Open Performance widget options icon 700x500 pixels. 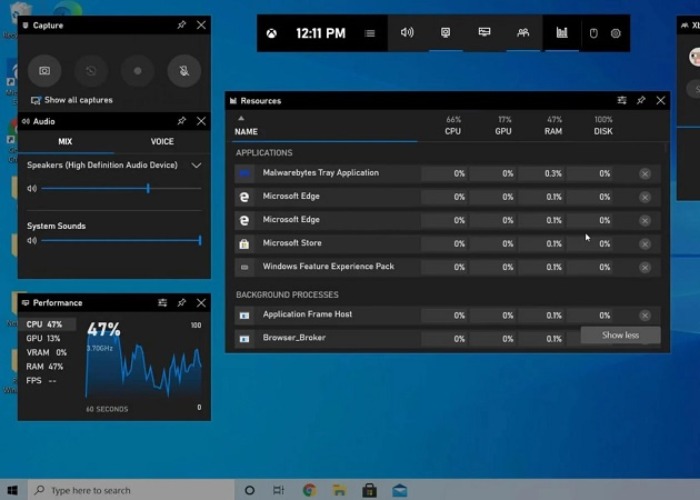click(162, 303)
